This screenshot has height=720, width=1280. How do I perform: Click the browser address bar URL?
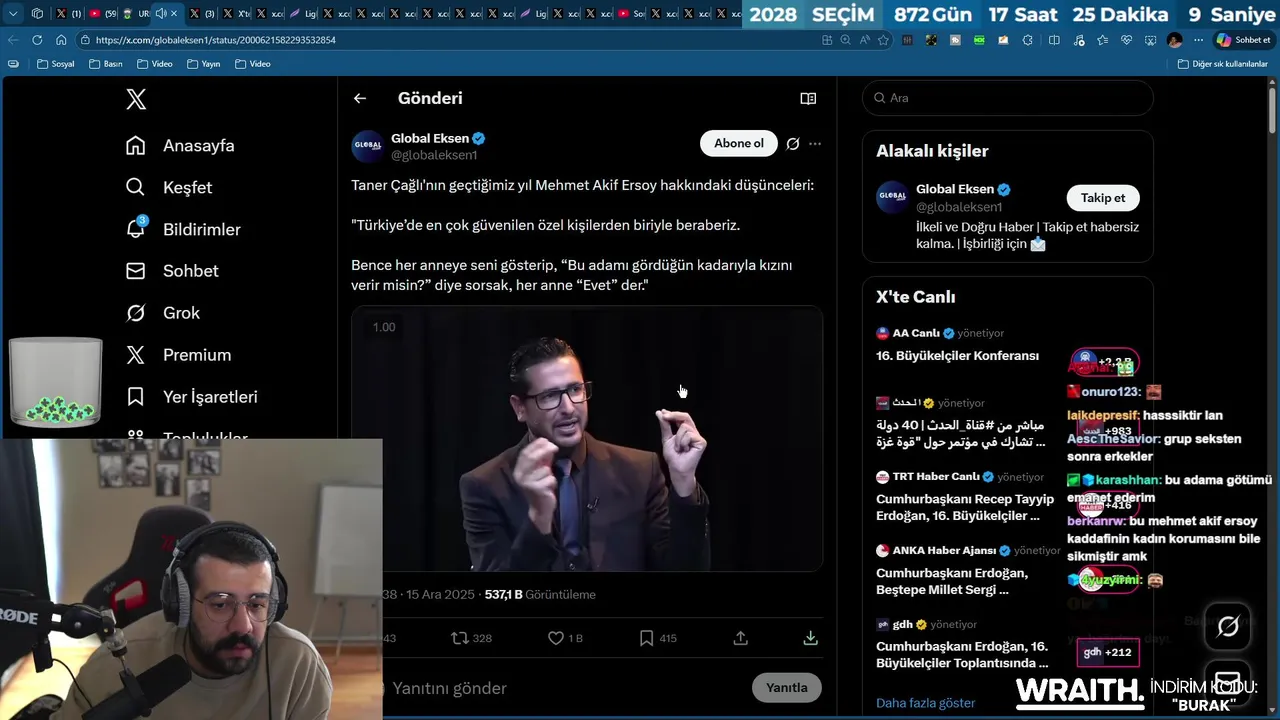click(216, 40)
